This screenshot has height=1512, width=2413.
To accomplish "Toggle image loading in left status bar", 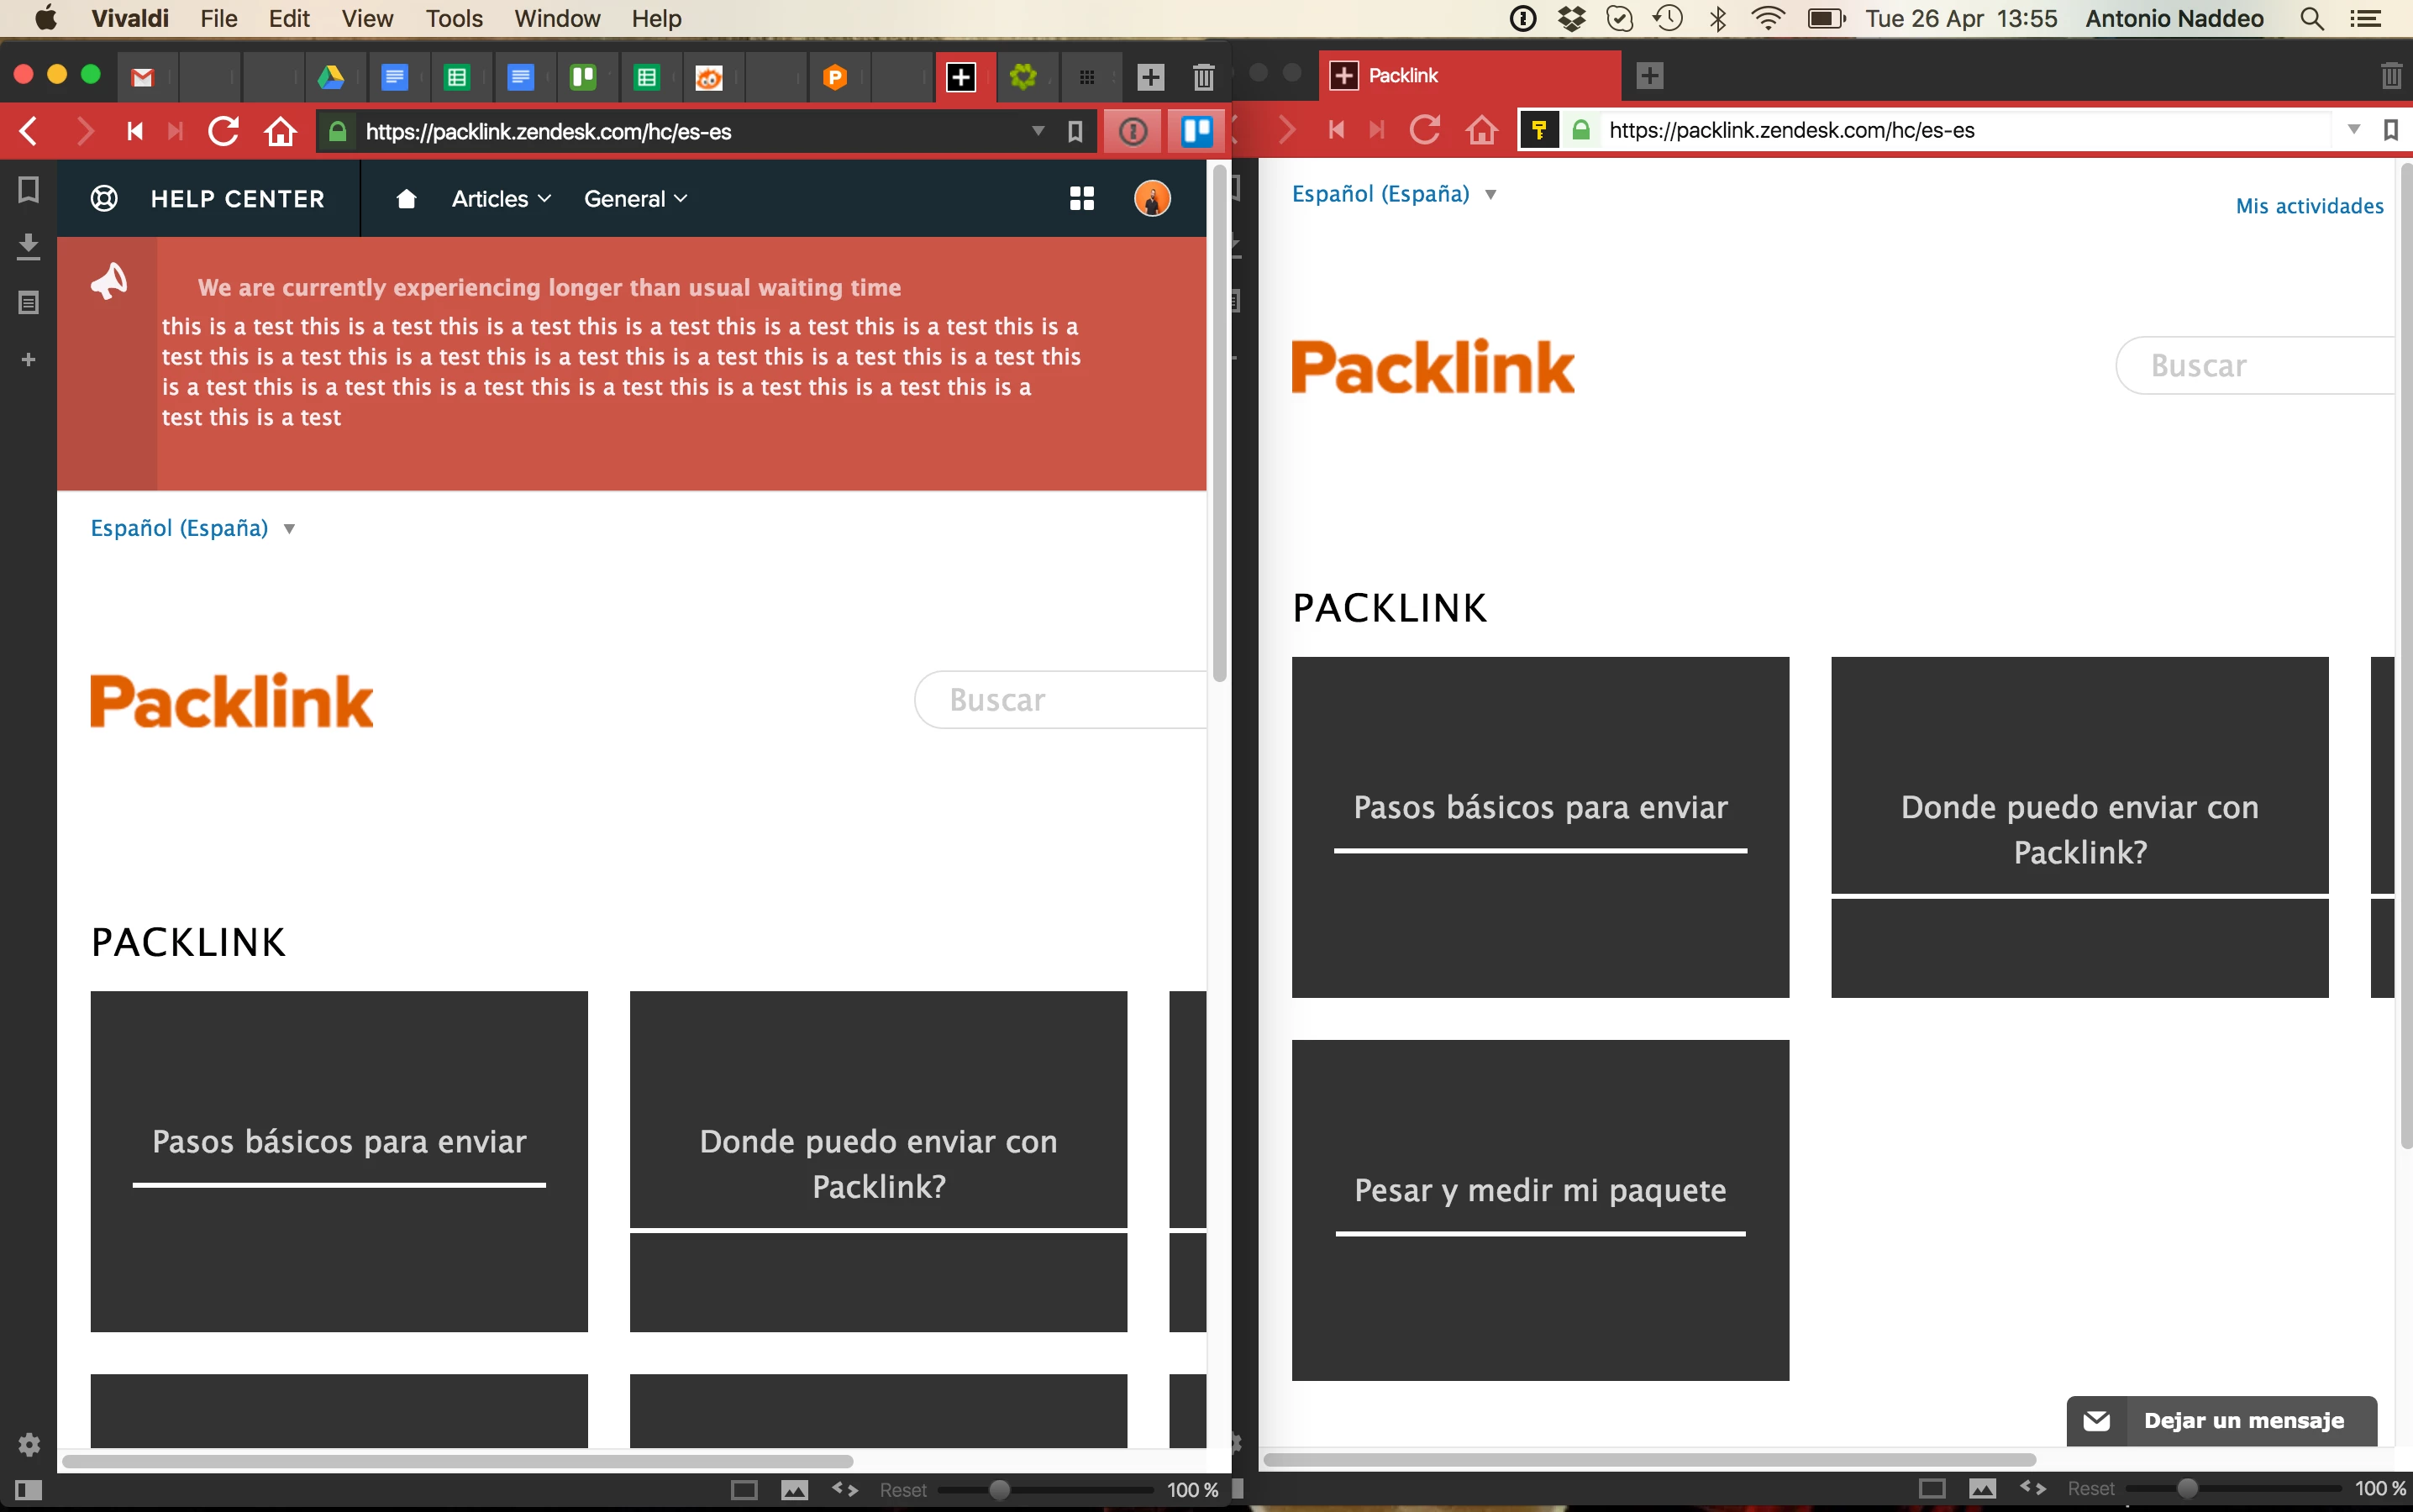I will tap(794, 1490).
